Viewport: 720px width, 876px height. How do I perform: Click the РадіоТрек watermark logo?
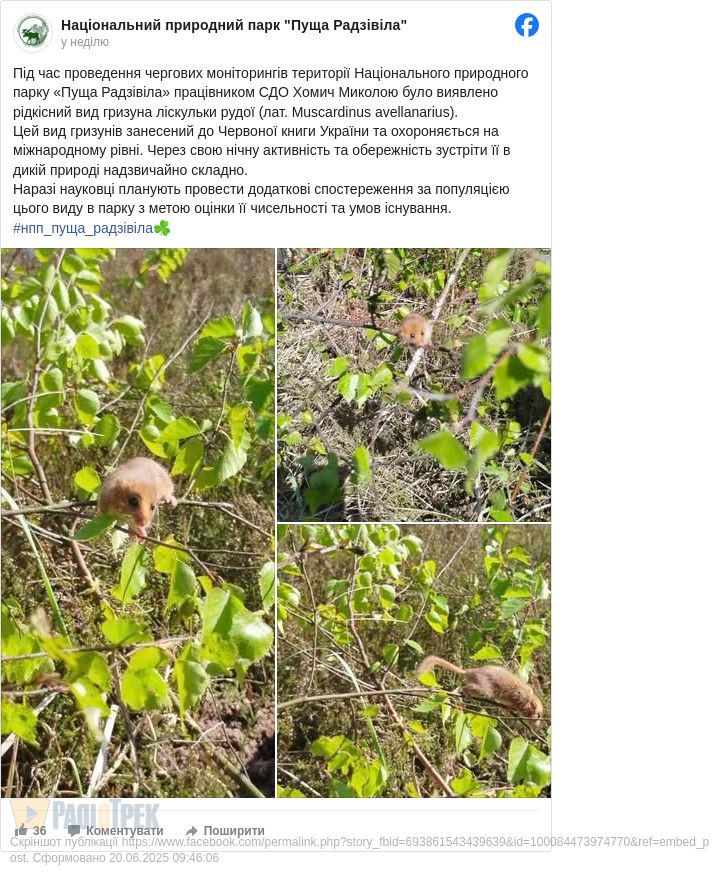(86, 815)
